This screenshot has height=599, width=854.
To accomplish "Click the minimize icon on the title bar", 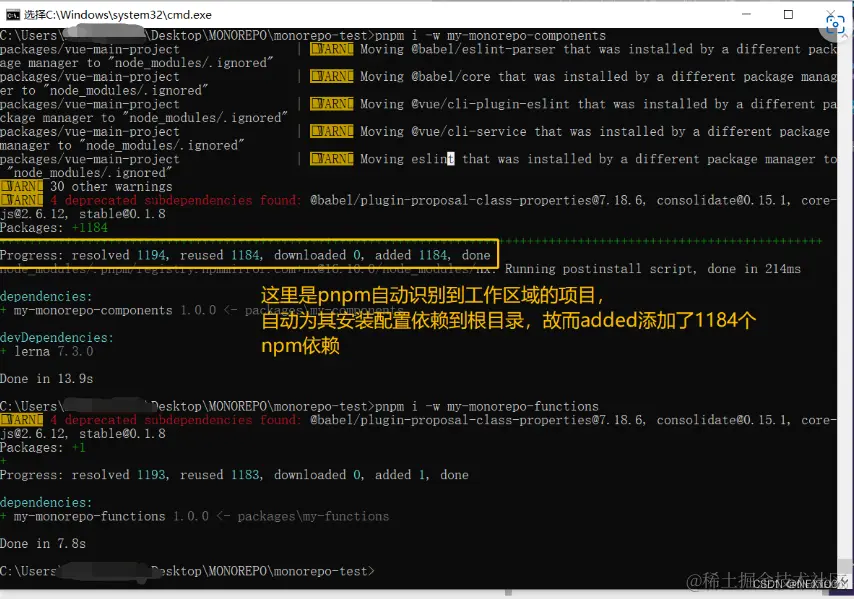I will [747, 14].
